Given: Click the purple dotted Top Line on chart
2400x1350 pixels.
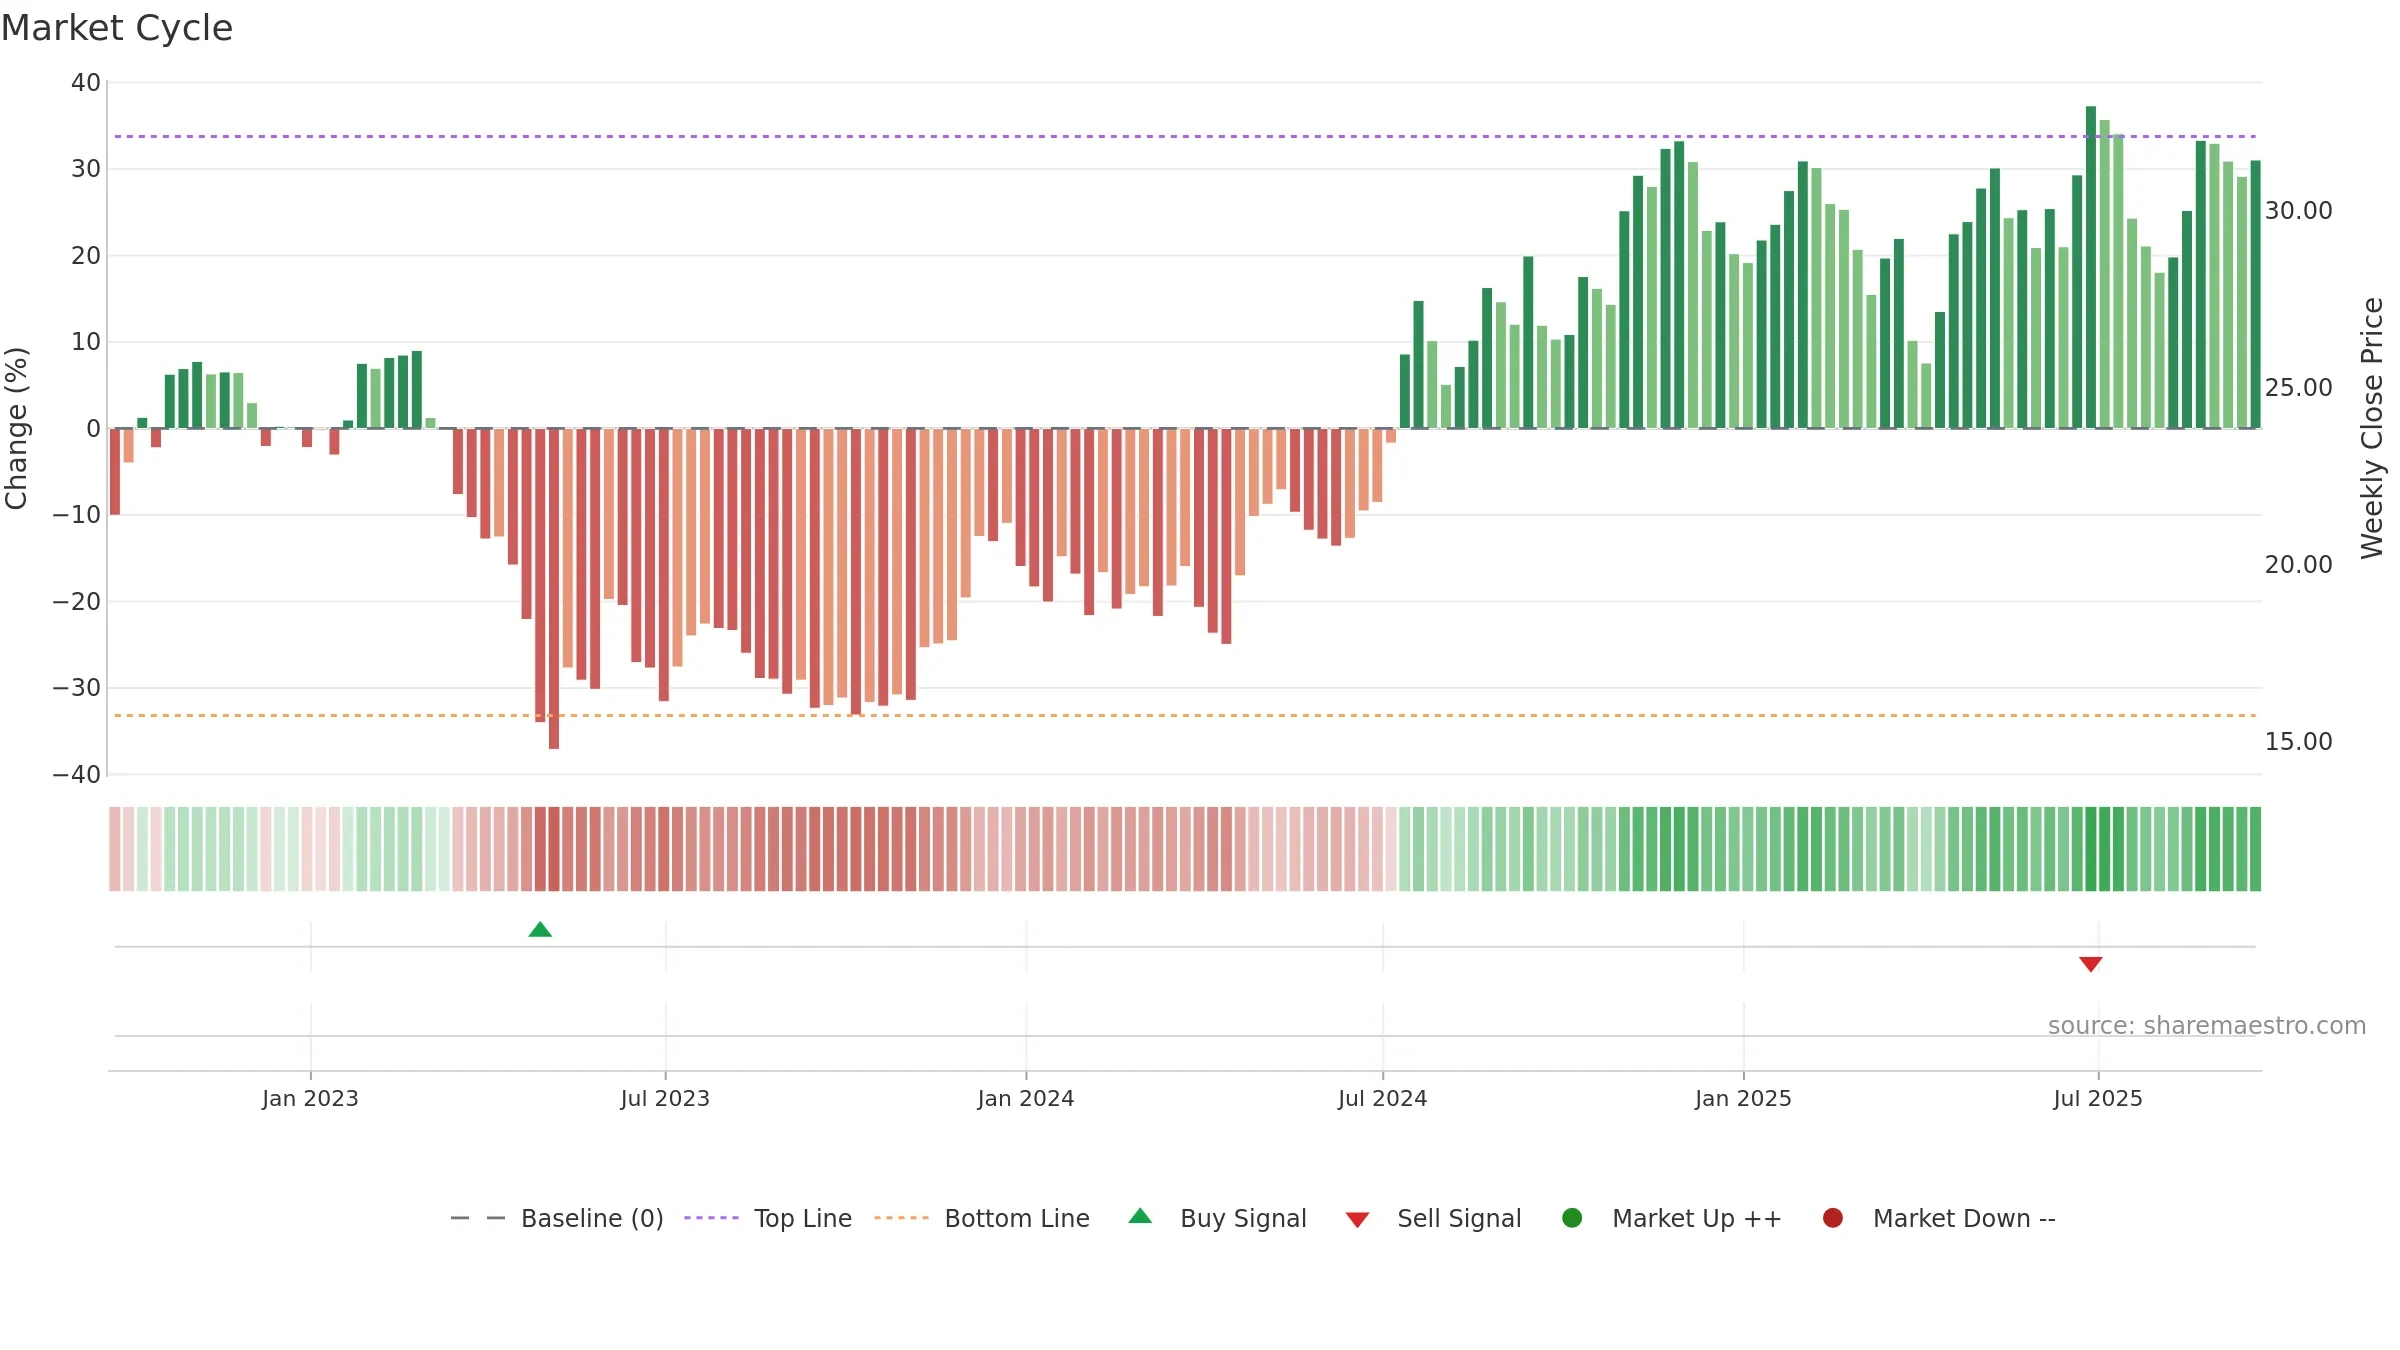Looking at the screenshot, I should (1185, 136).
